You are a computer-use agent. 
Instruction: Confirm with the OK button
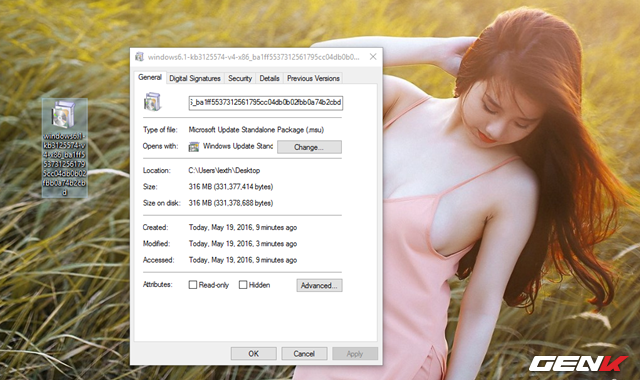(x=253, y=353)
